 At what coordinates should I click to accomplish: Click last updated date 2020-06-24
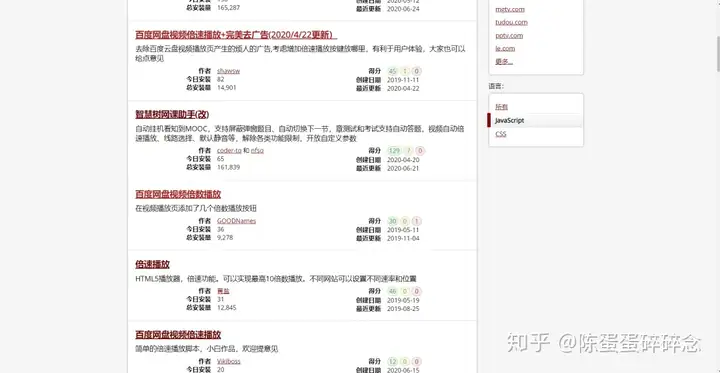click(403, 9)
